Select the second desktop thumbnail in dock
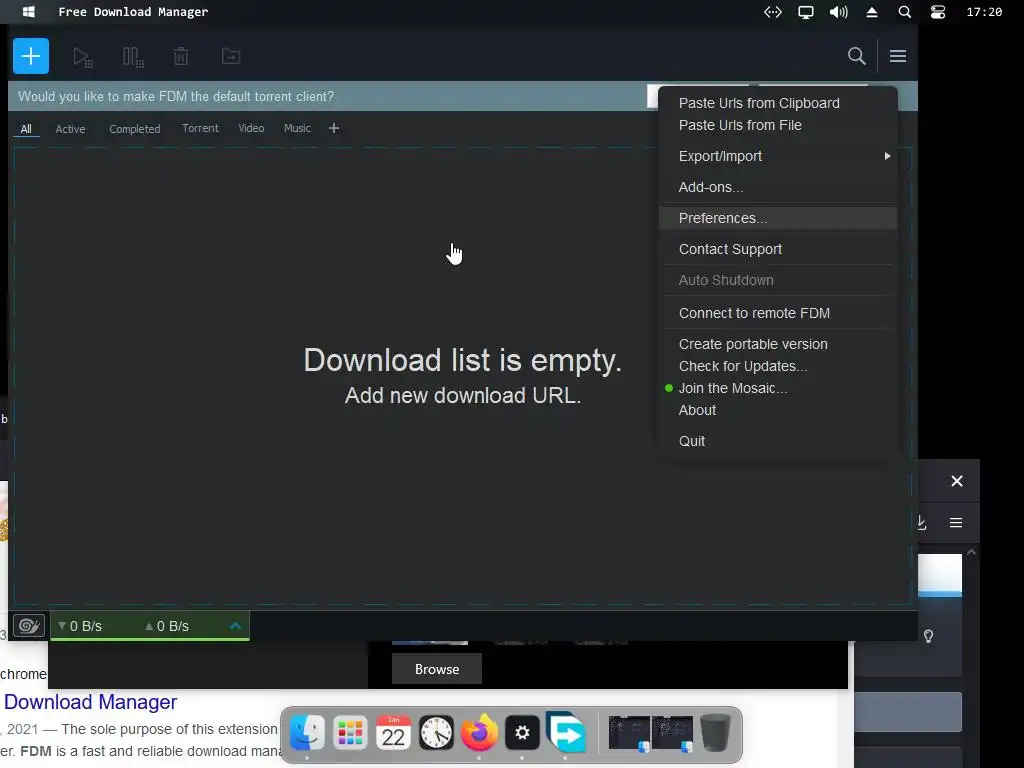Viewport: 1024px width, 768px height. pyautogui.click(x=672, y=734)
